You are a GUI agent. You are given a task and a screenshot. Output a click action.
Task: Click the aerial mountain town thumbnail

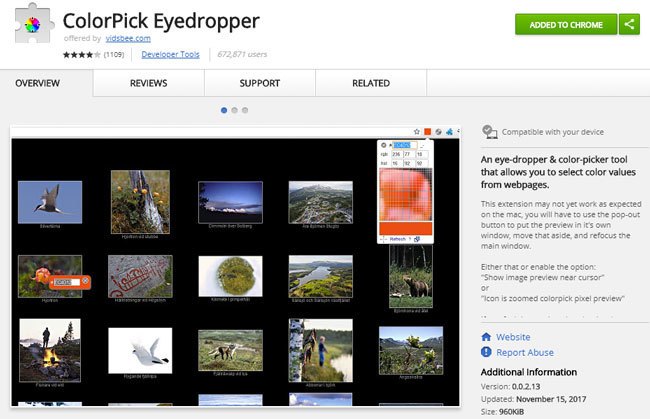click(x=321, y=202)
